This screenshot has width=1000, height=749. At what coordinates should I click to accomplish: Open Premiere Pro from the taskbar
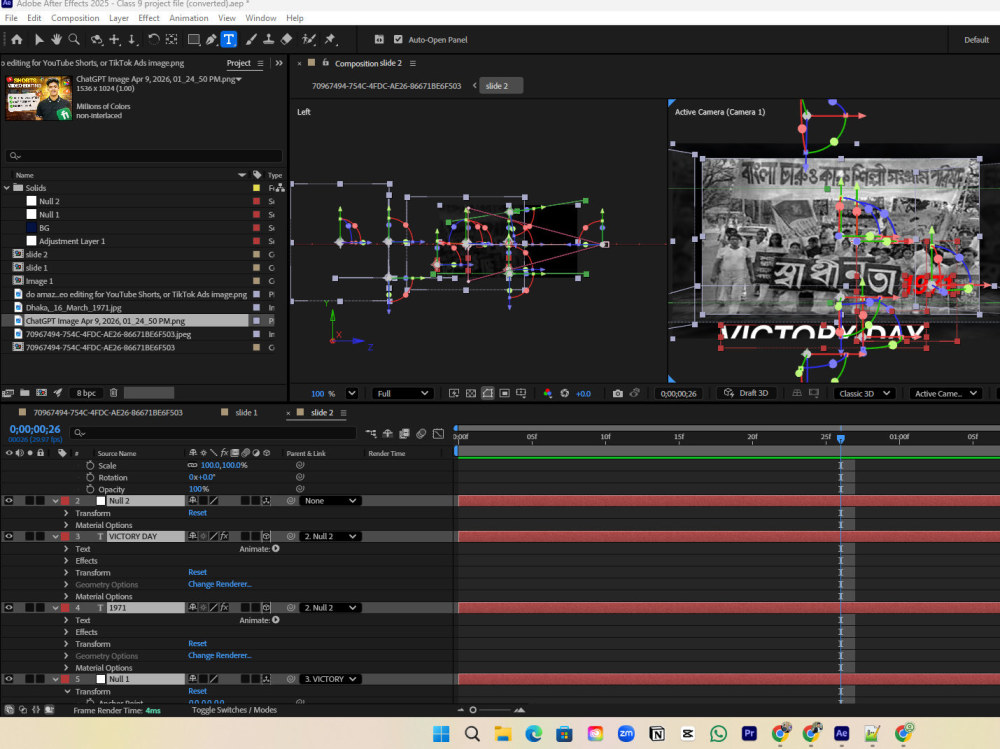[x=749, y=734]
